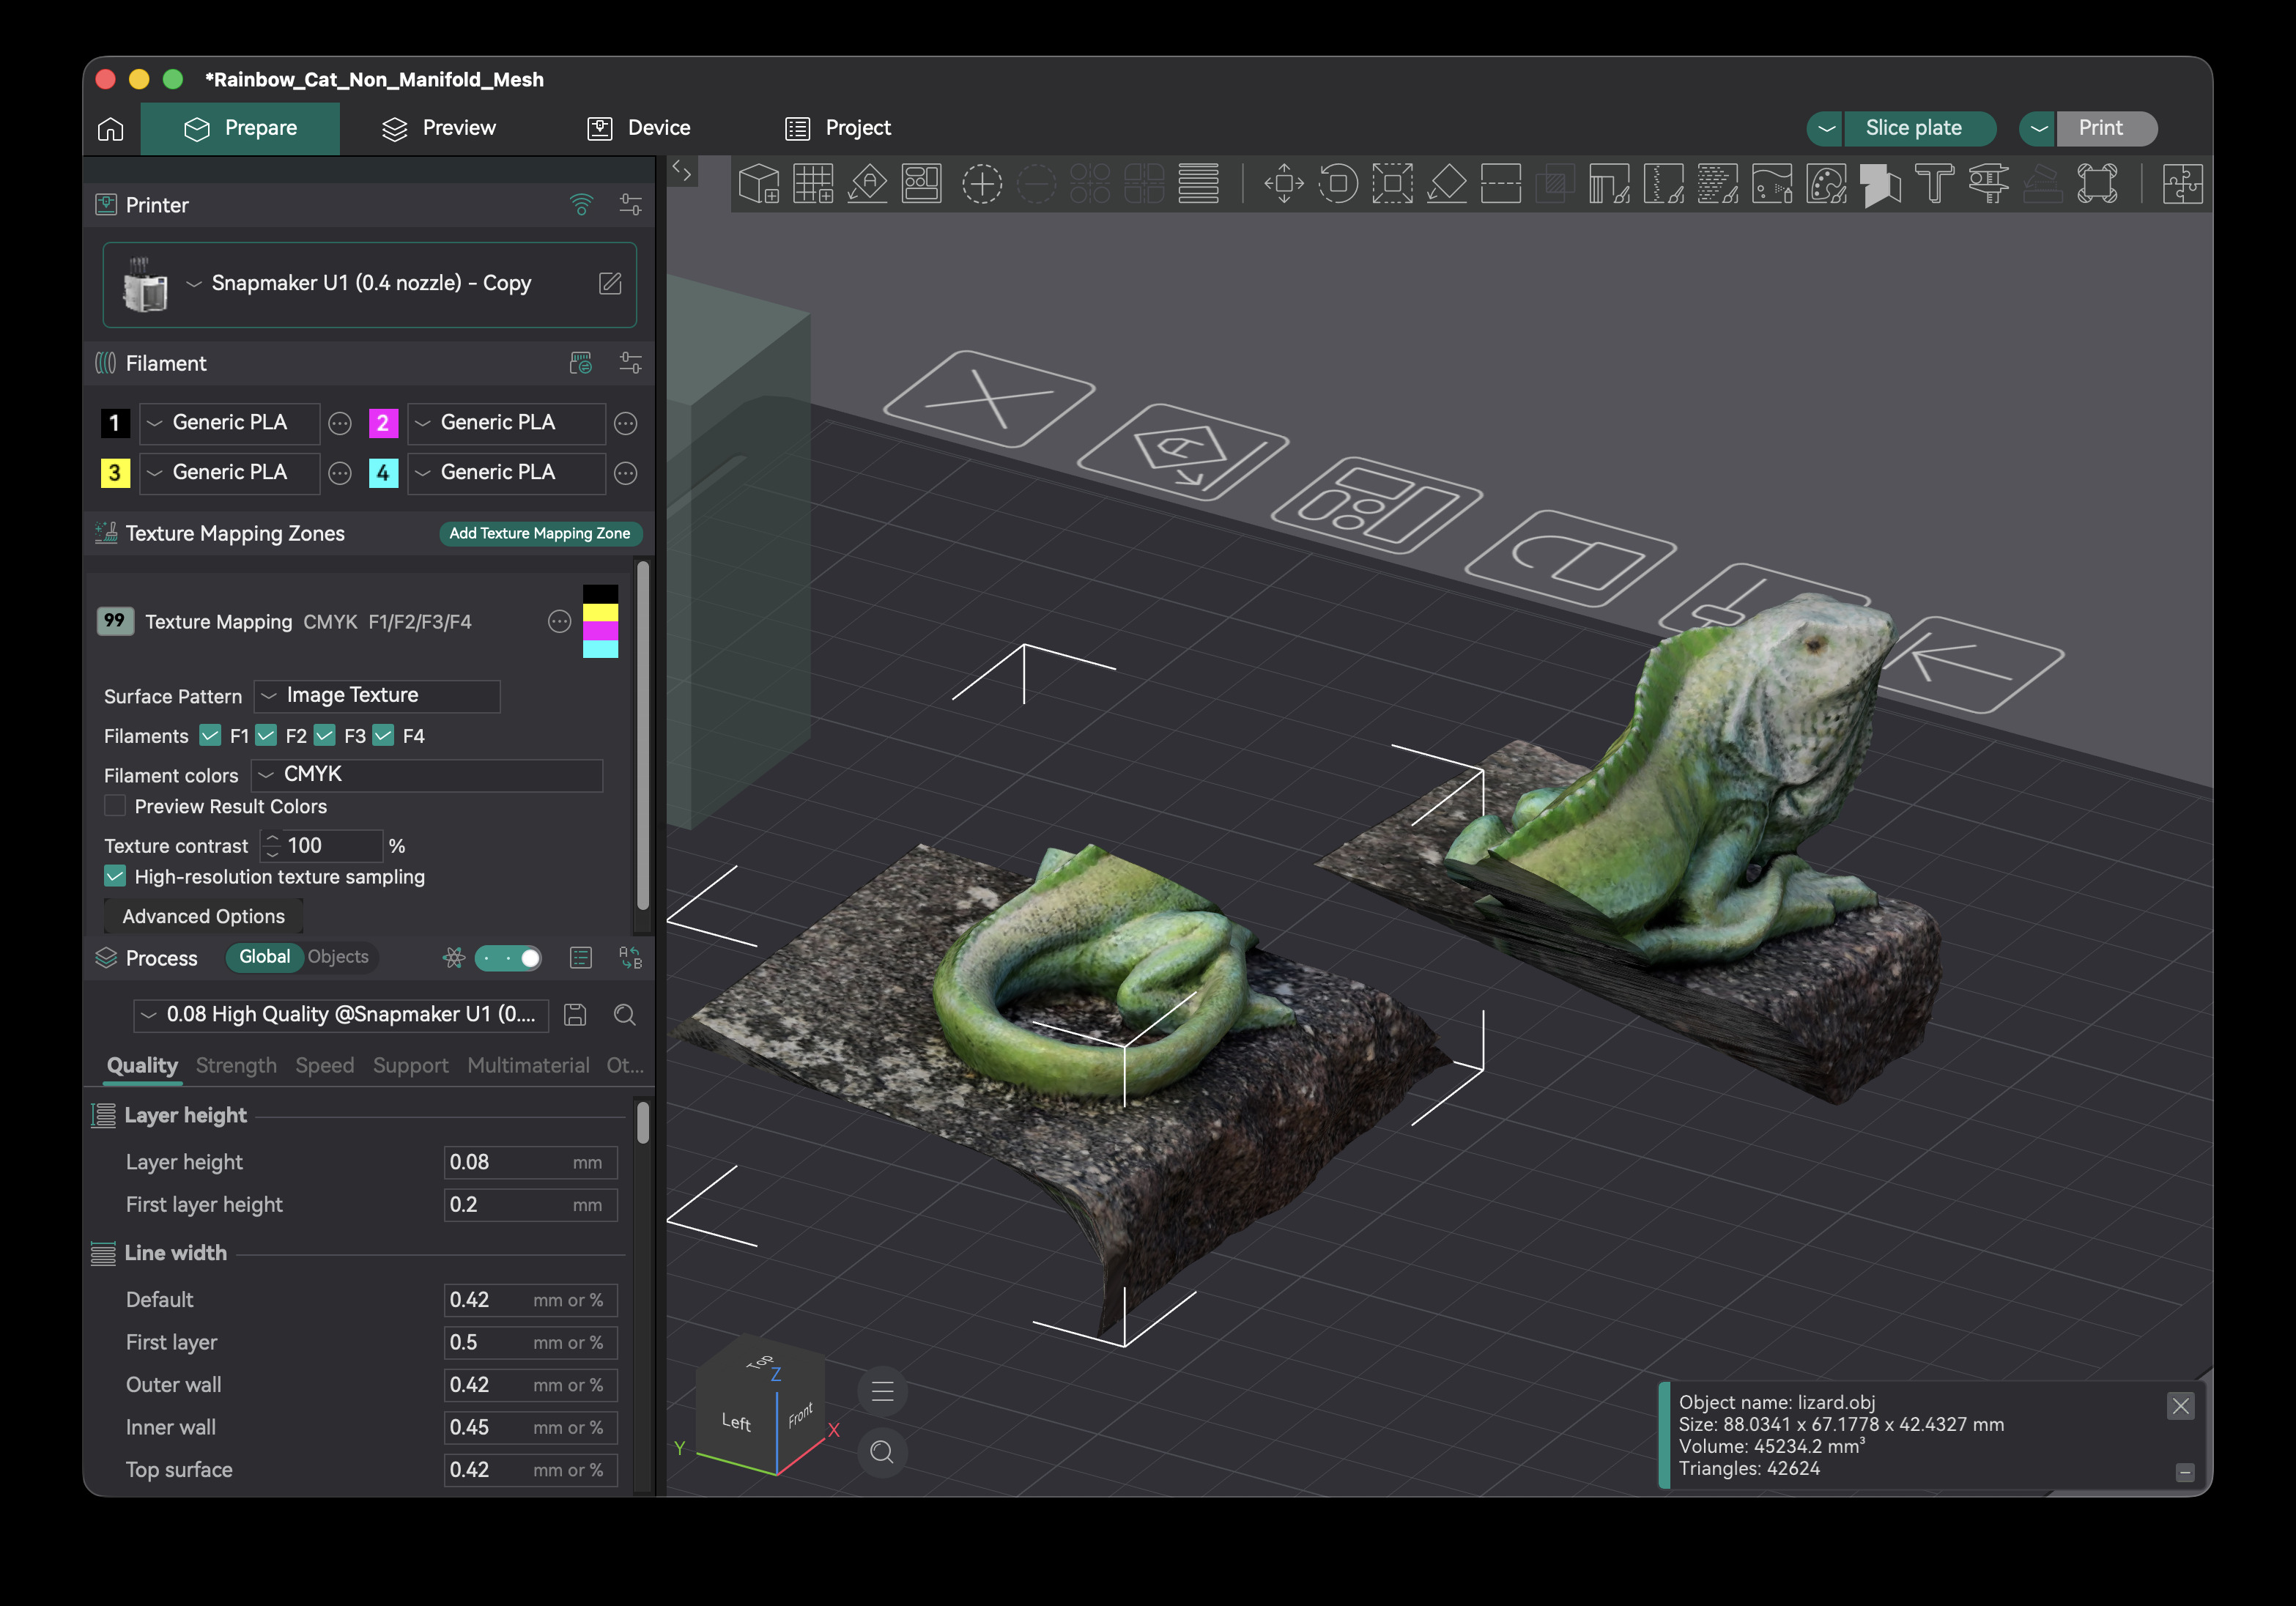The image size is (2296, 1606).
Task: Click the Add plate grid icon
Action: tap(813, 184)
